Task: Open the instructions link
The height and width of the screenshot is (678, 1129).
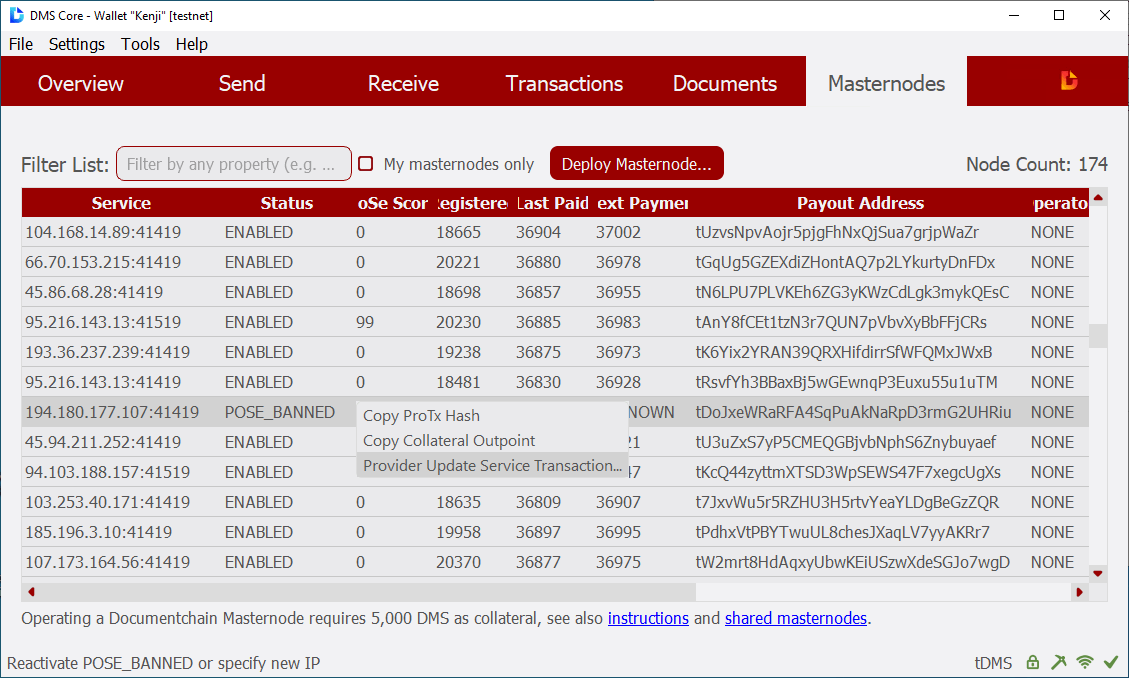Action: 648,618
